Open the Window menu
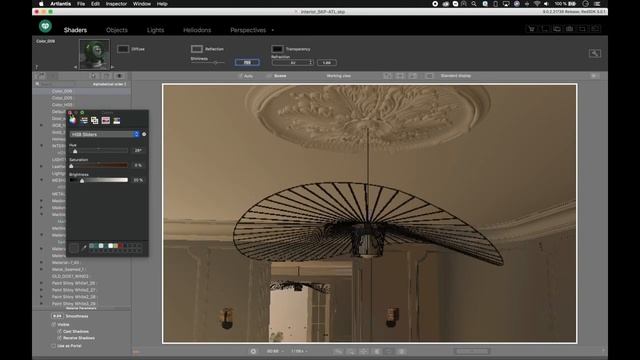Screen dimensions: 640x360 point(142,4)
